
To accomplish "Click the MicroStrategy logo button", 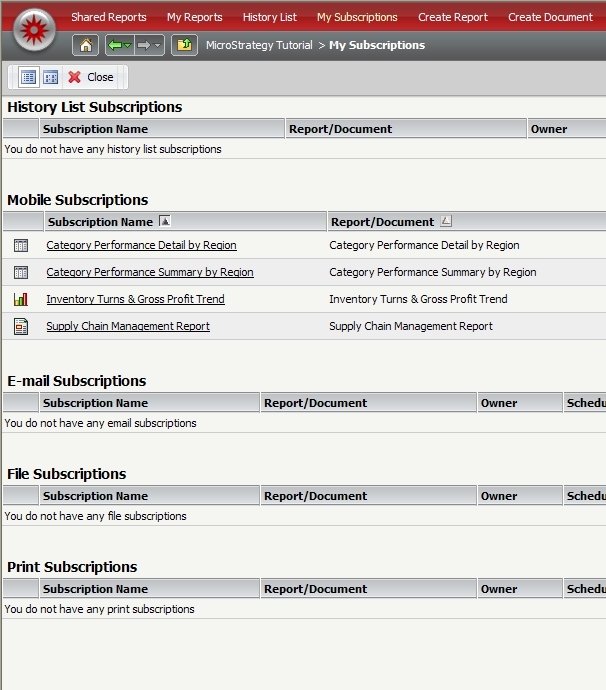I will coord(35,30).
